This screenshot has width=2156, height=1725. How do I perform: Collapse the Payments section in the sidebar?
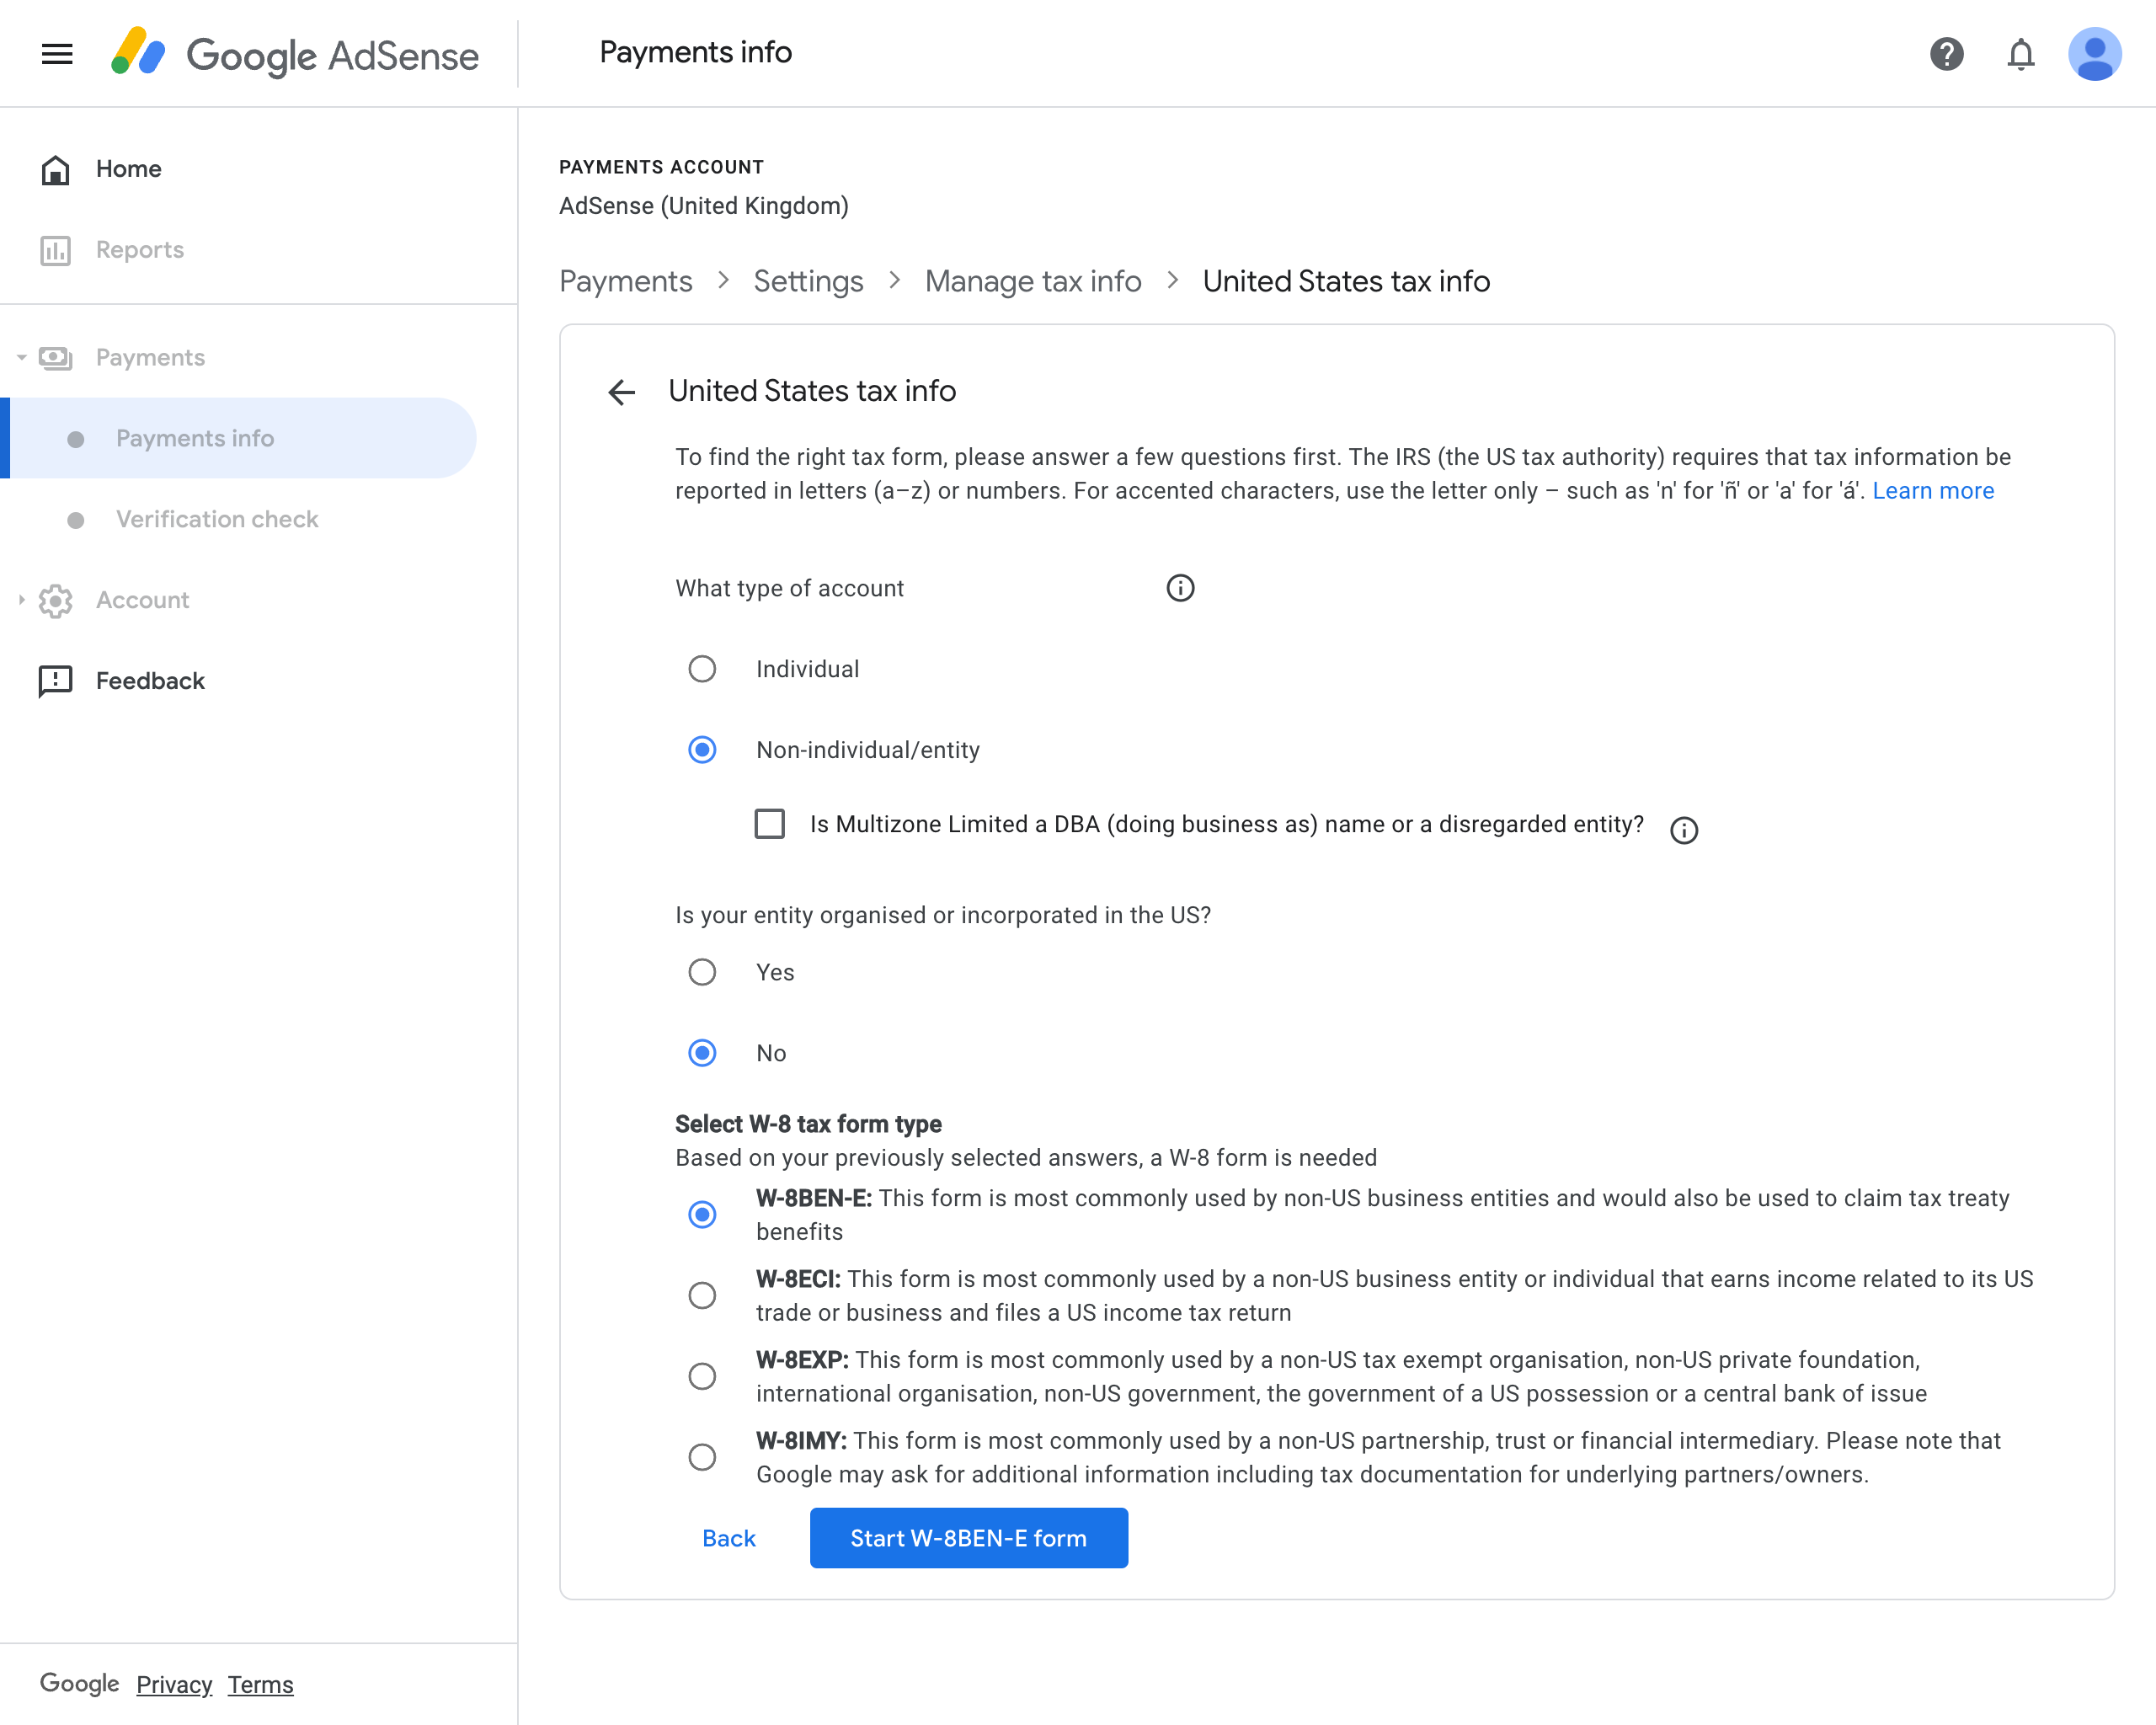(20, 357)
